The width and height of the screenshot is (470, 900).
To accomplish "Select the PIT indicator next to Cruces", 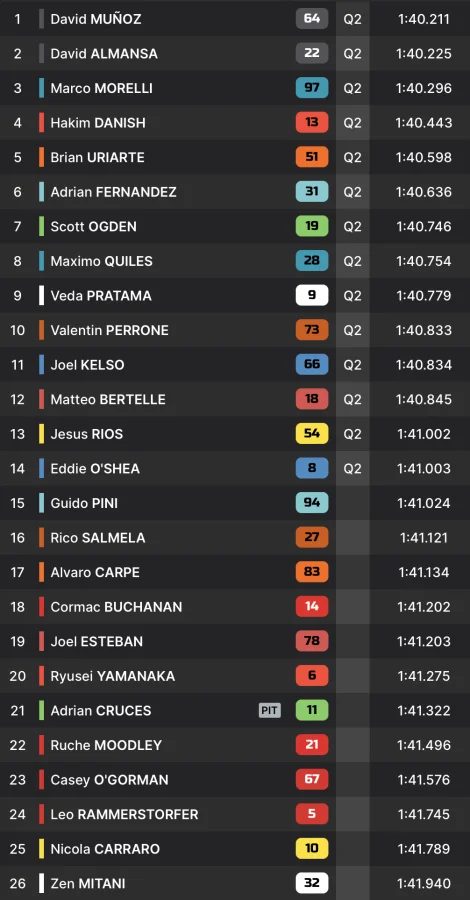I will [x=270, y=711].
